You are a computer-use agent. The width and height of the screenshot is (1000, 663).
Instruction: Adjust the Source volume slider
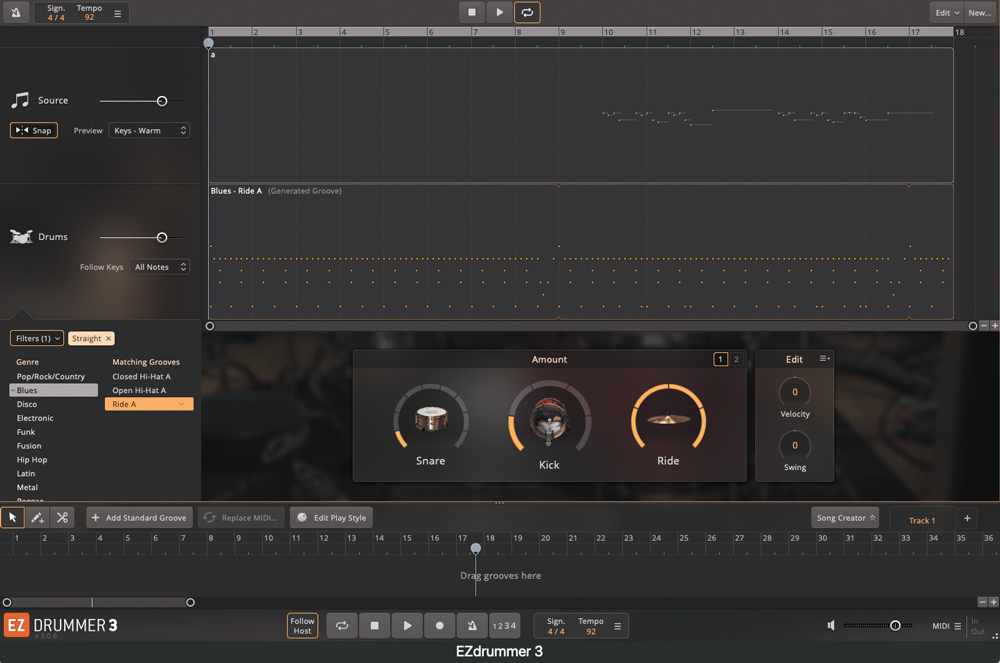pyautogui.click(x=162, y=101)
